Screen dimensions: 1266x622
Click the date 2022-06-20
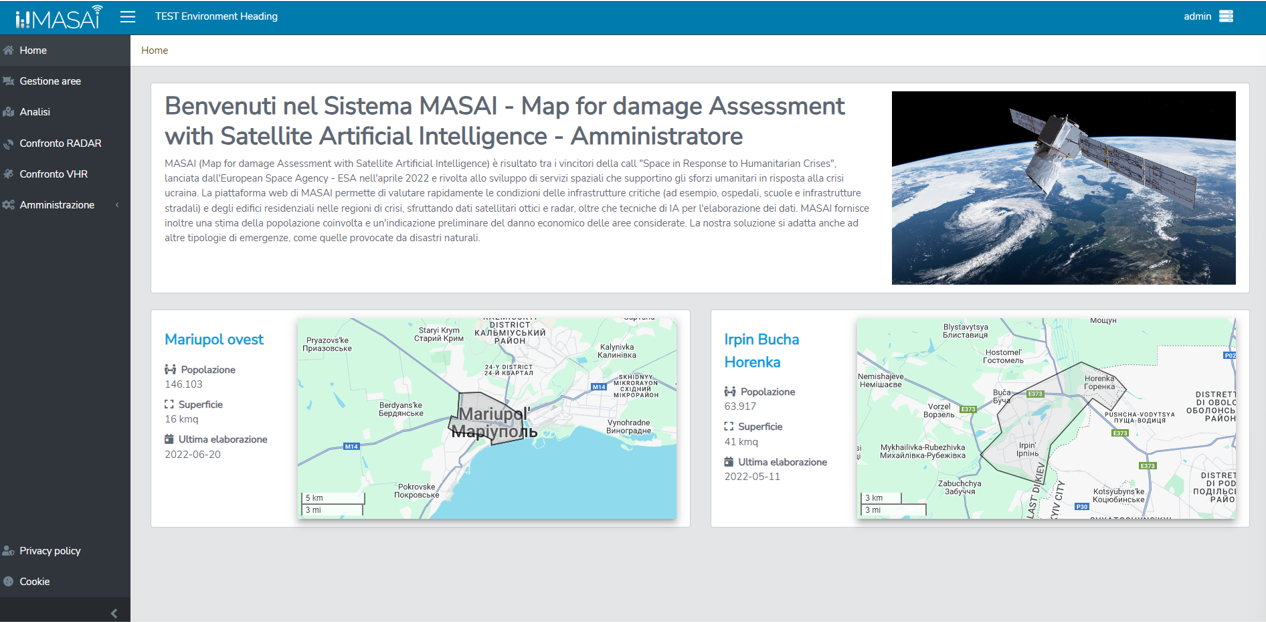pos(193,455)
